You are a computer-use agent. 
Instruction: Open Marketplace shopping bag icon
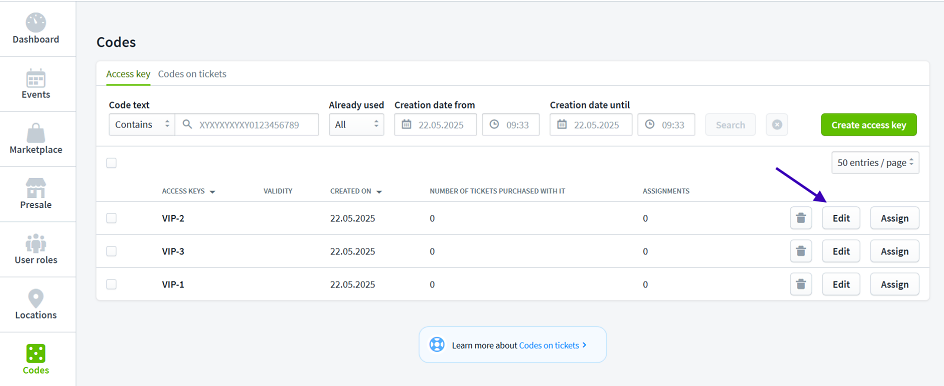[36, 133]
